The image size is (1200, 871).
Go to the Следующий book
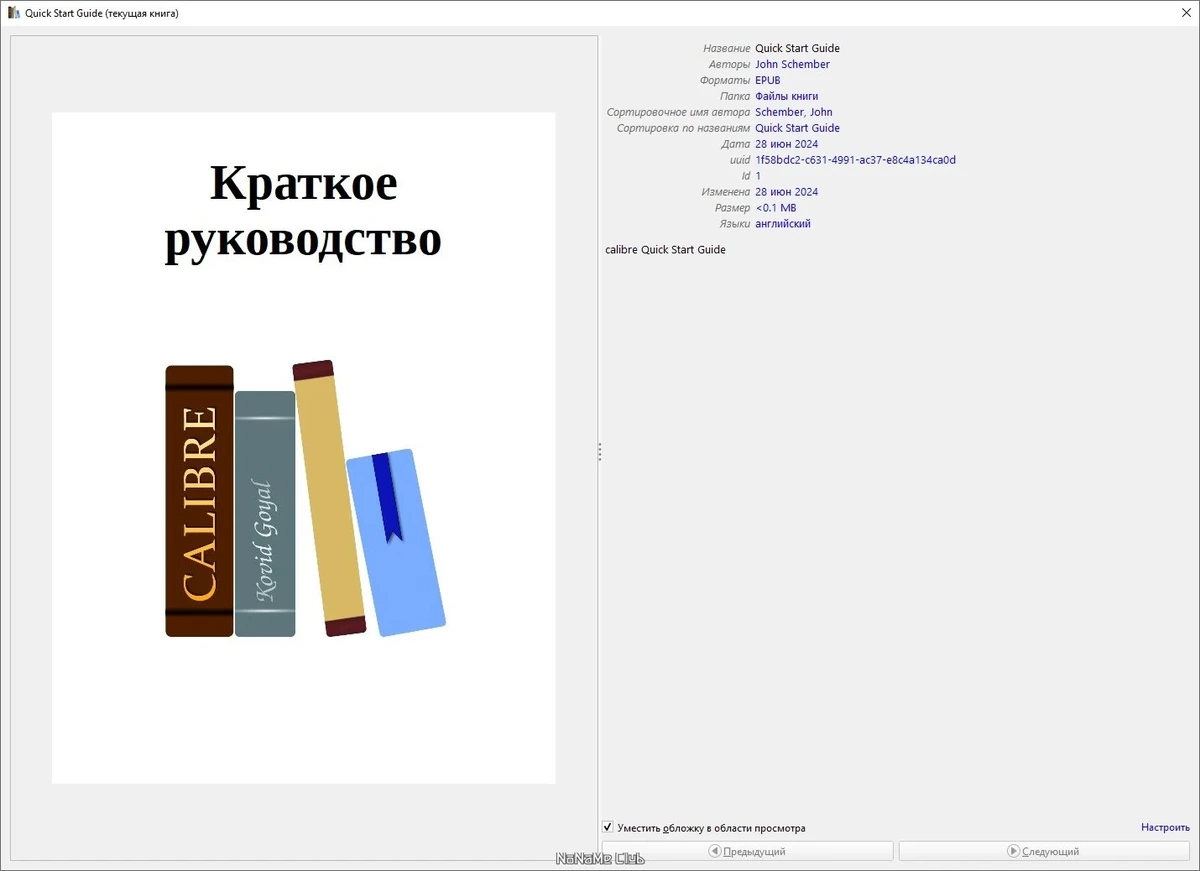click(1044, 851)
